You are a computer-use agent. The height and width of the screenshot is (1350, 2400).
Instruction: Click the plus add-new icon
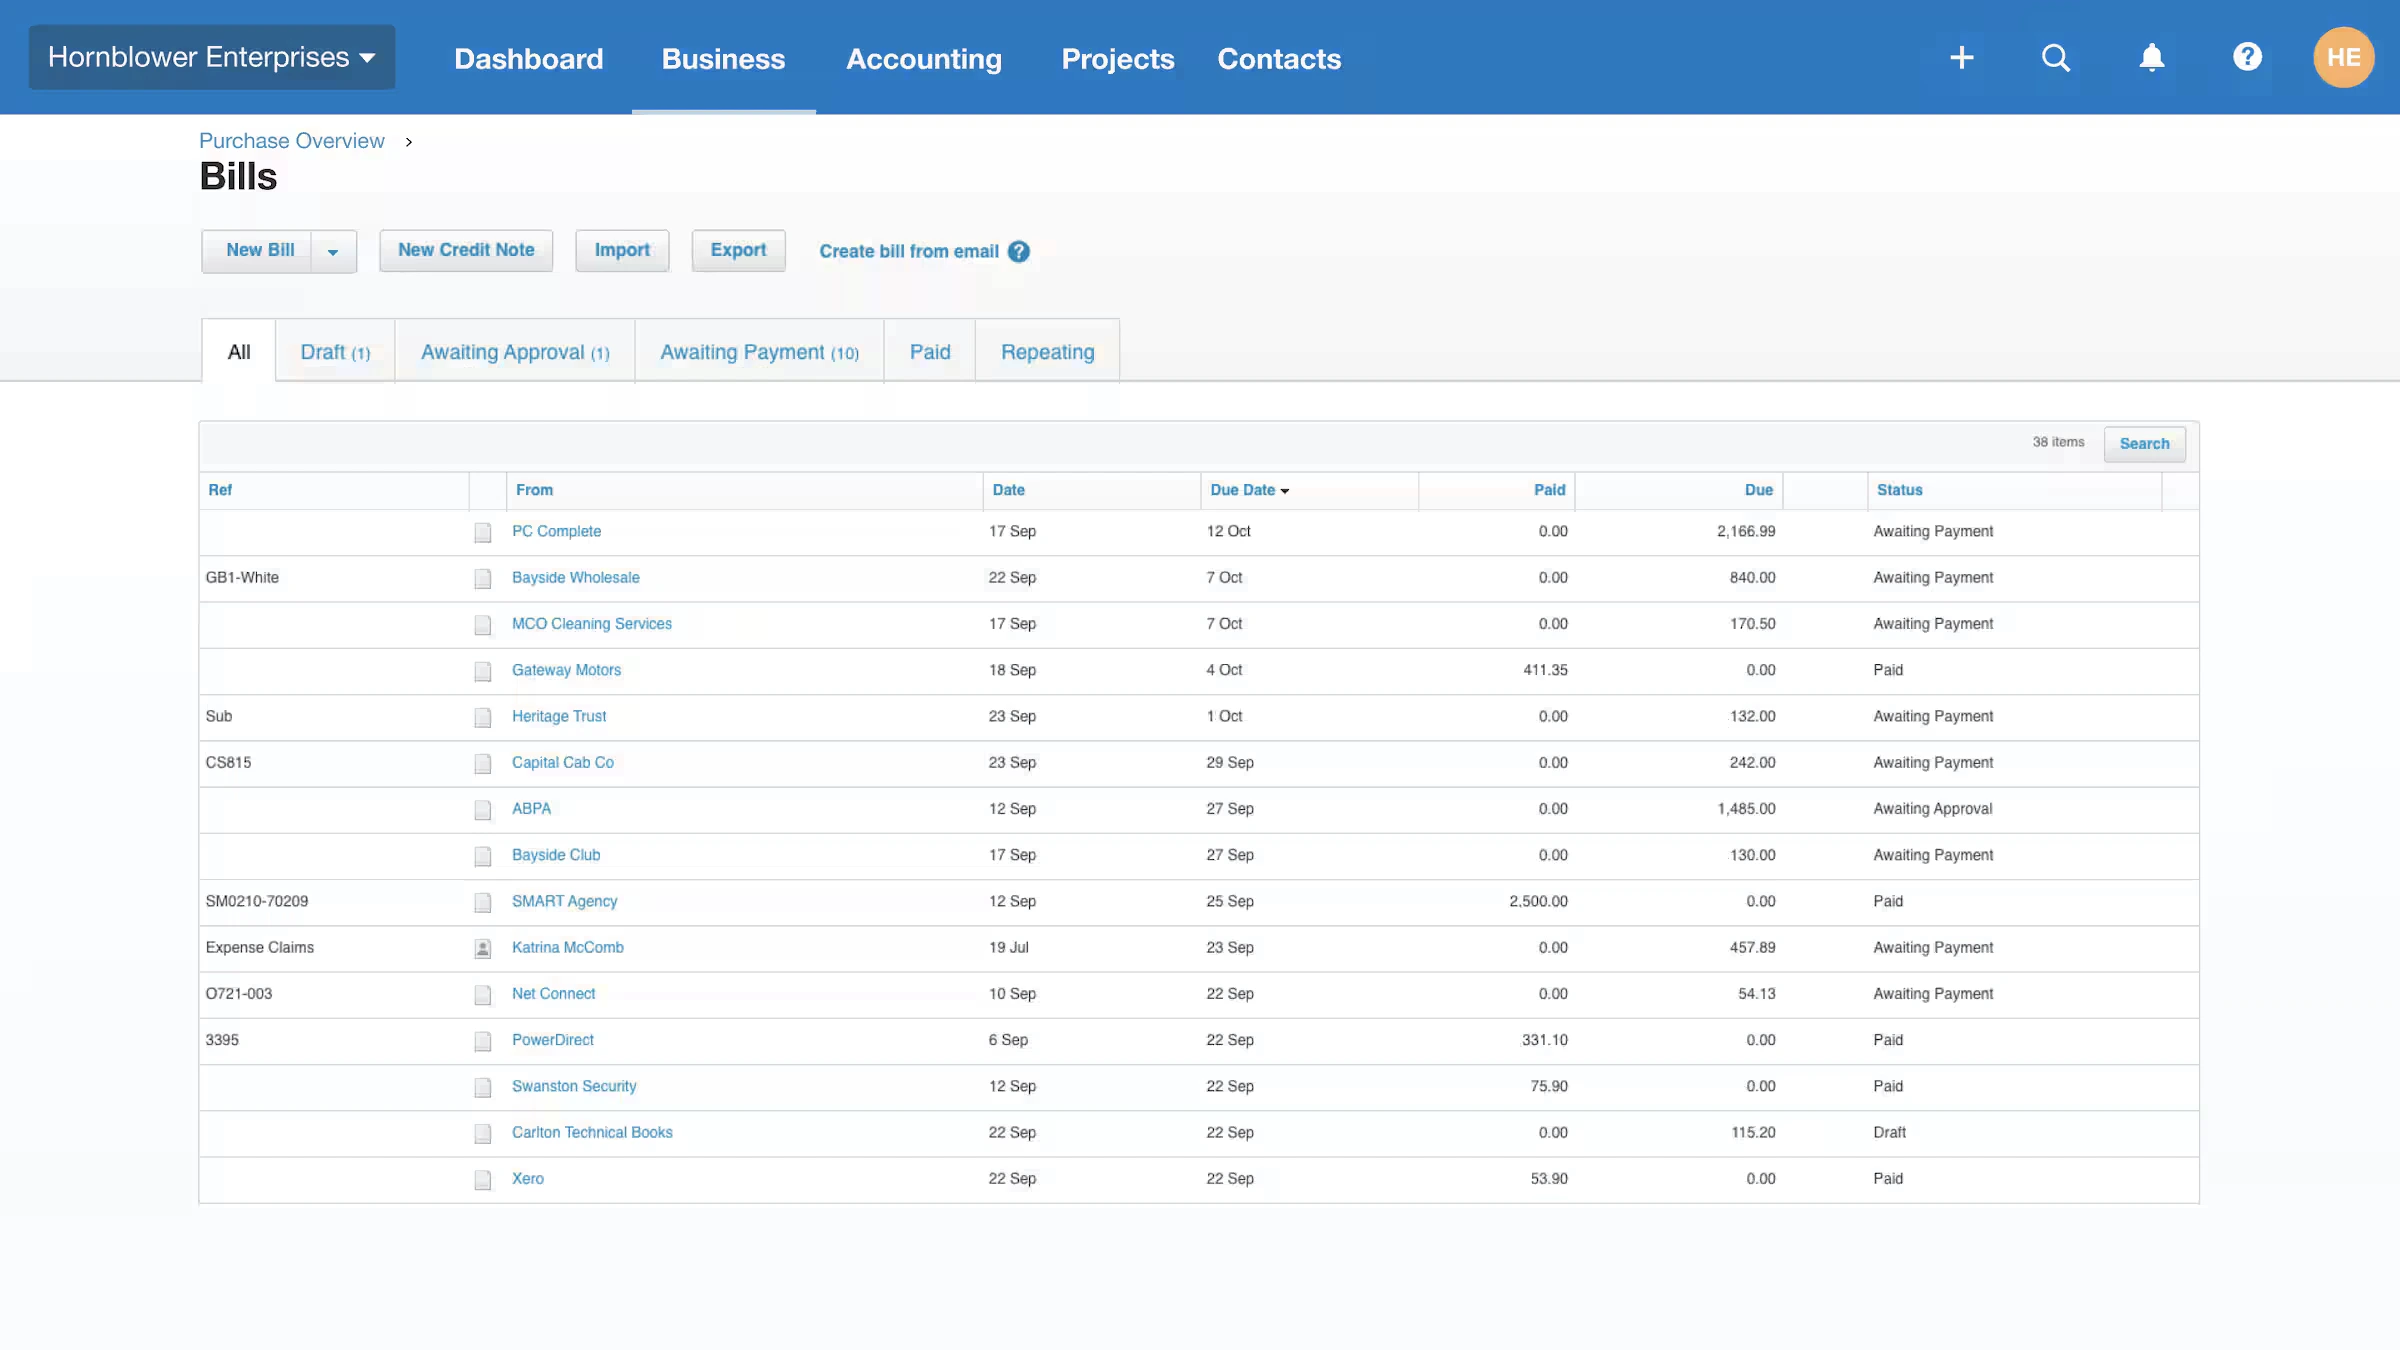pyautogui.click(x=1961, y=57)
